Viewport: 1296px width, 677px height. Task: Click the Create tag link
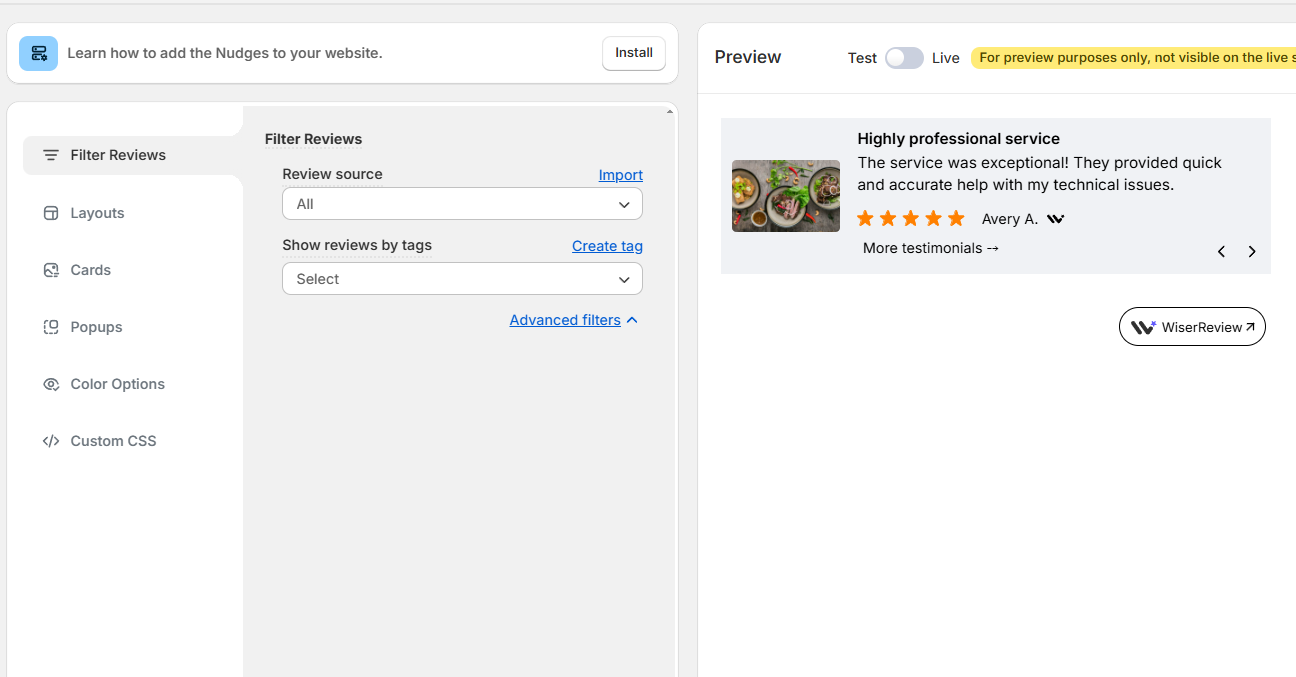point(607,246)
